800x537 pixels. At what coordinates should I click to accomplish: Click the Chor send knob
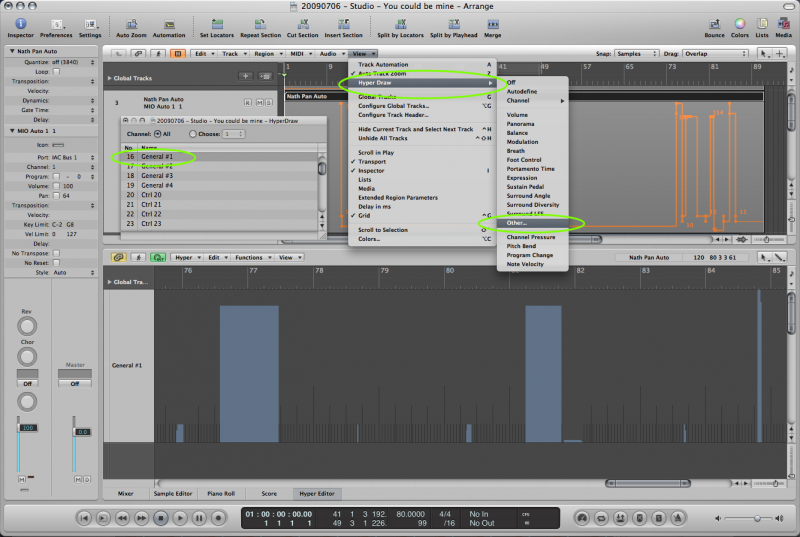tap(27, 357)
